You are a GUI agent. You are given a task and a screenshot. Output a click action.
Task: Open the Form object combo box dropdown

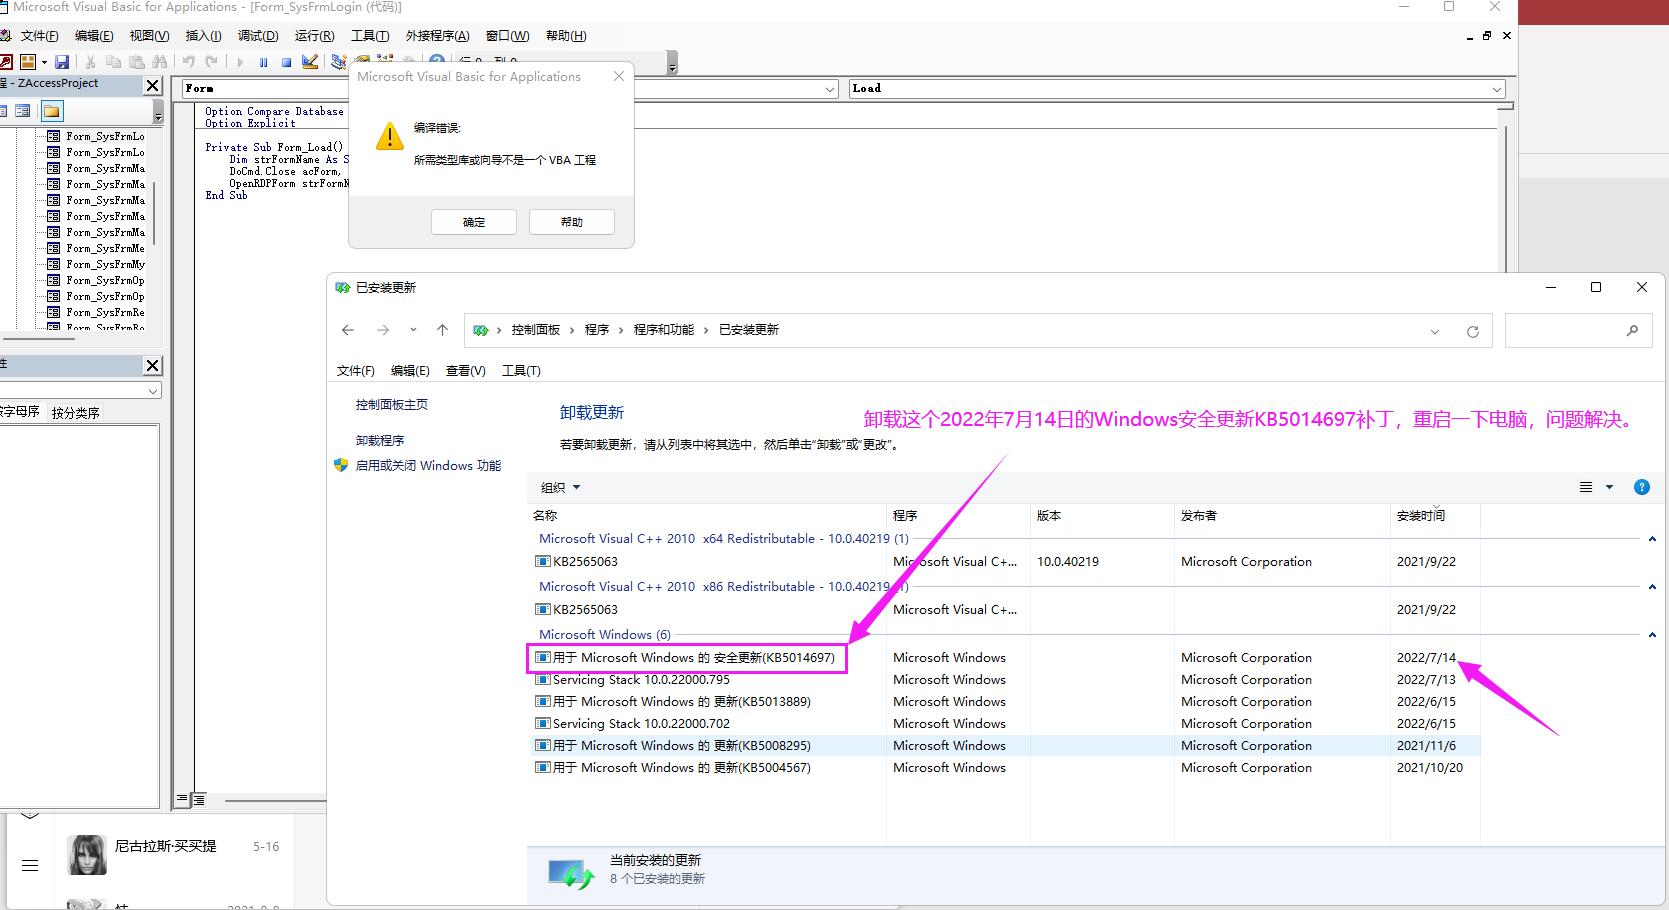point(830,89)
